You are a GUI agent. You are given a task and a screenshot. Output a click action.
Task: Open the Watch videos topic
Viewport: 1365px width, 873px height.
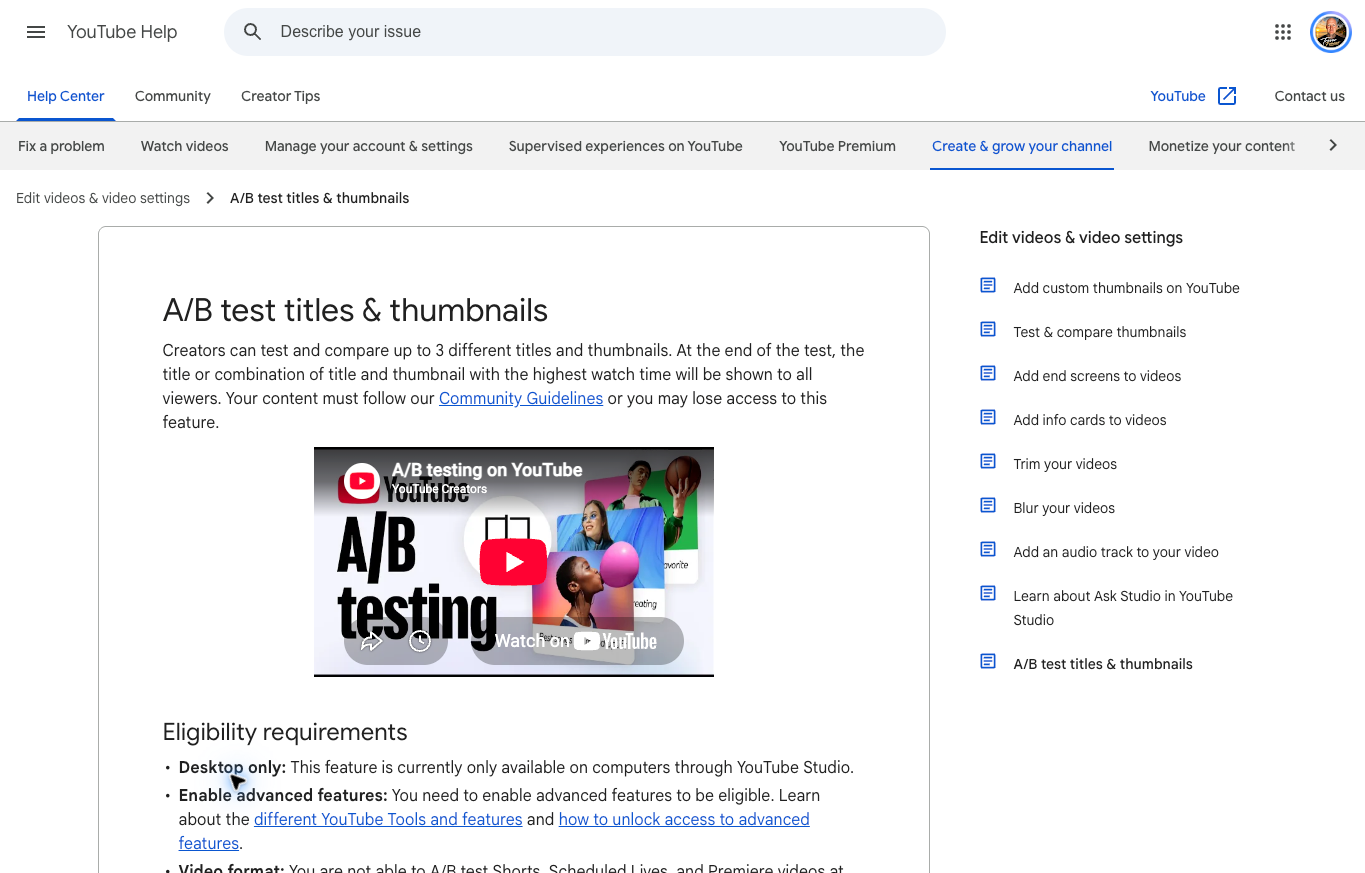(185, 146)
